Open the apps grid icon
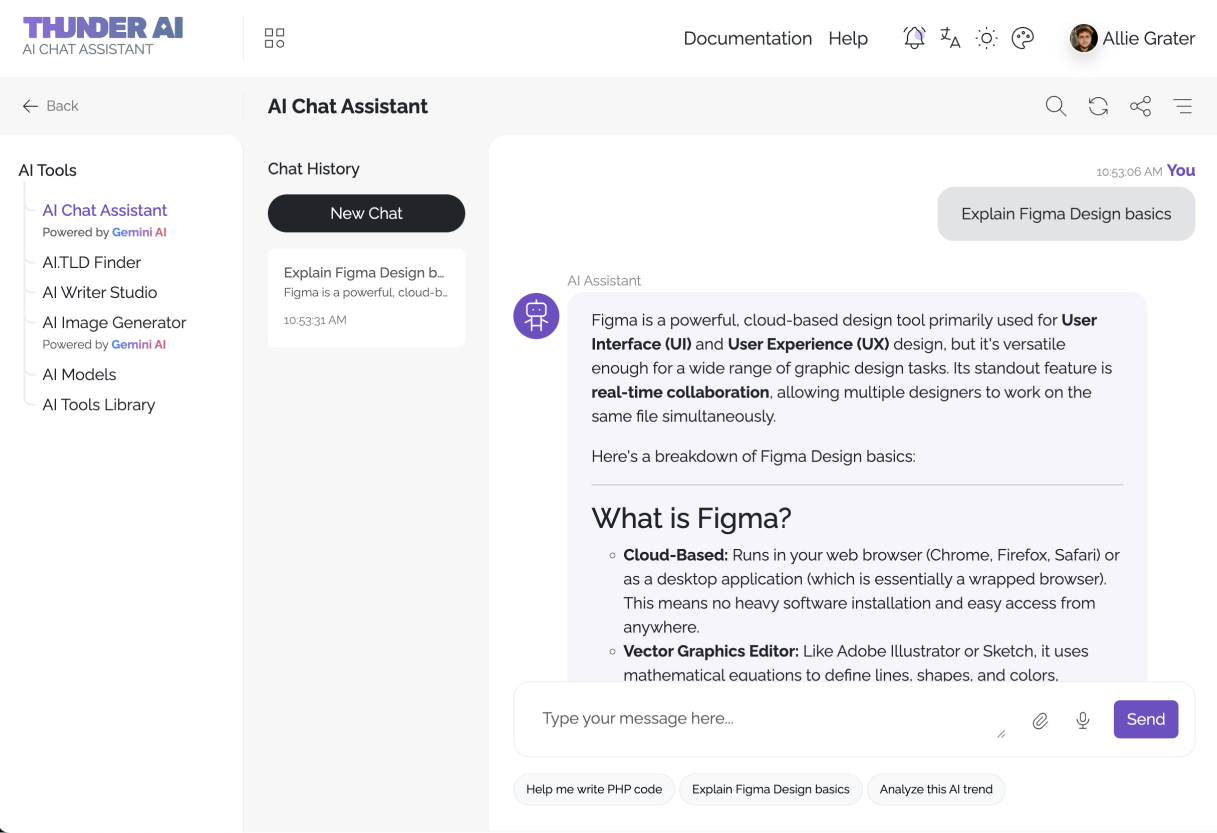Image resolution: width=1217 pixels, height=833 pixels. point(274,38)
